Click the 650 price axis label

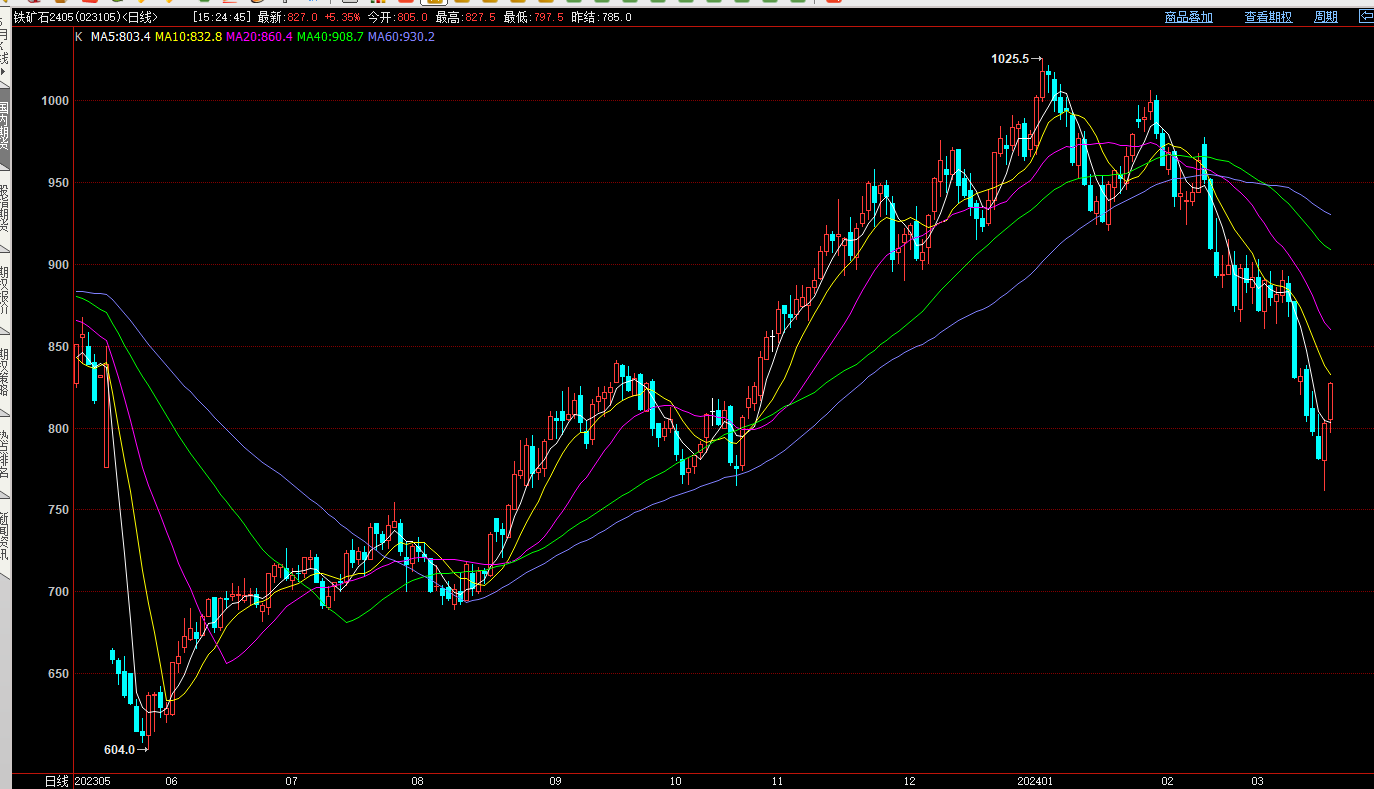(59, 674)
